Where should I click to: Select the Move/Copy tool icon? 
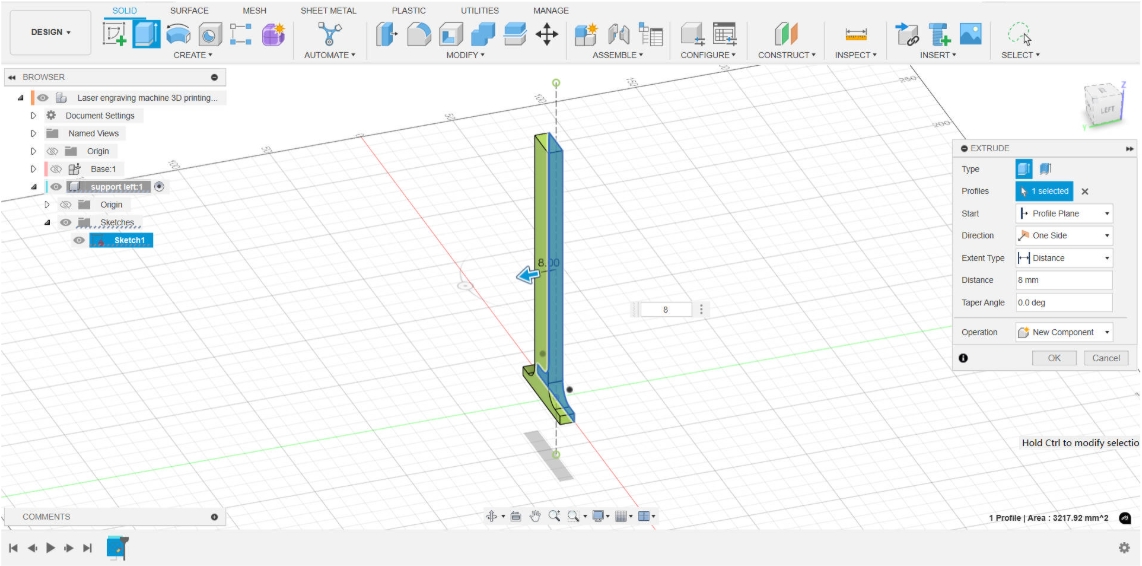click(x=546, y=34)
